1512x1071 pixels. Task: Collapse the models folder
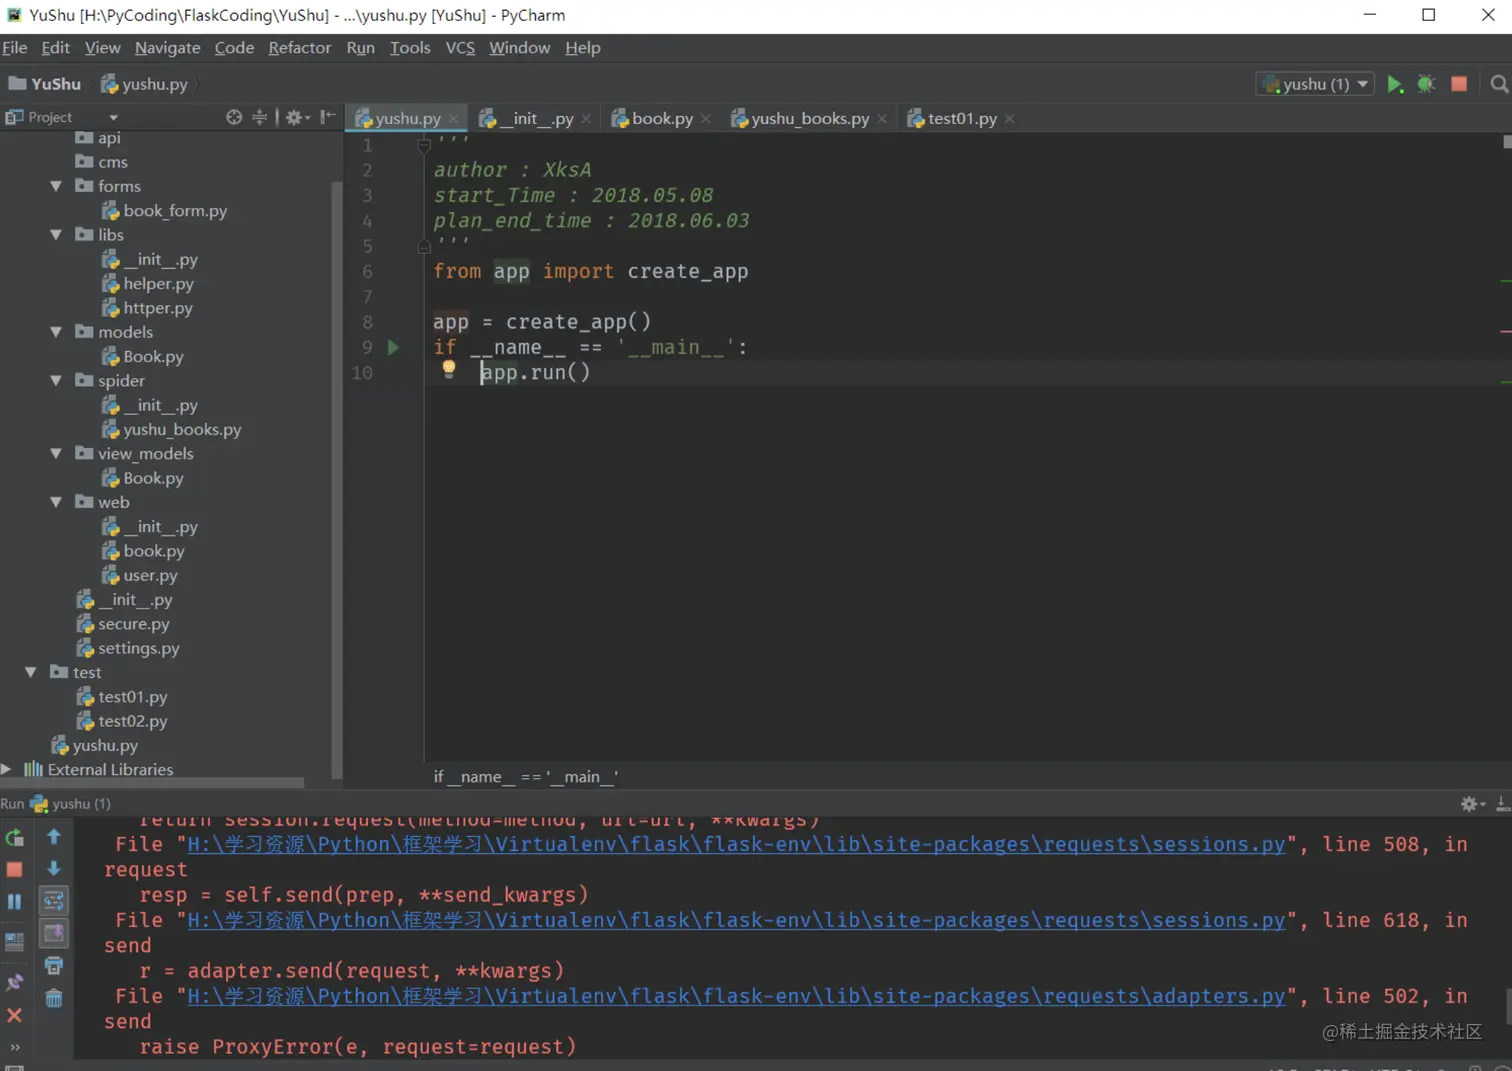[x=56, y=332]
